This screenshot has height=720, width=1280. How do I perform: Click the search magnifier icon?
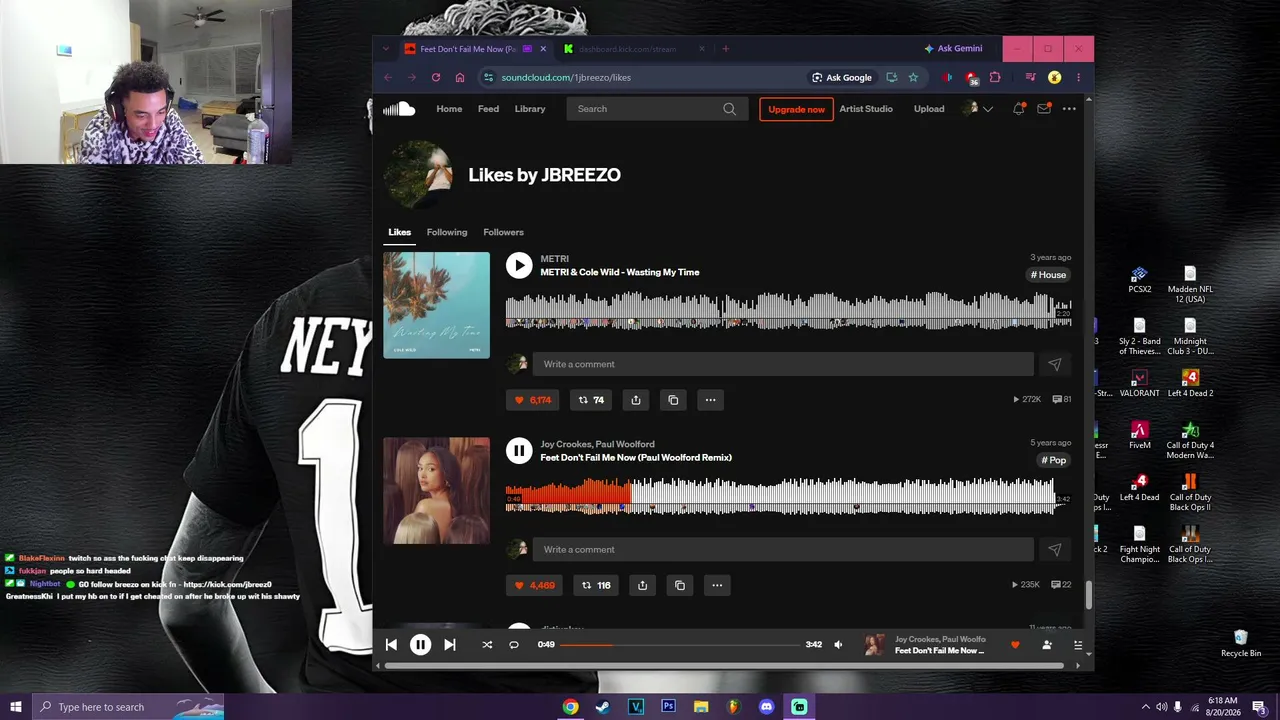coord(730,109)
